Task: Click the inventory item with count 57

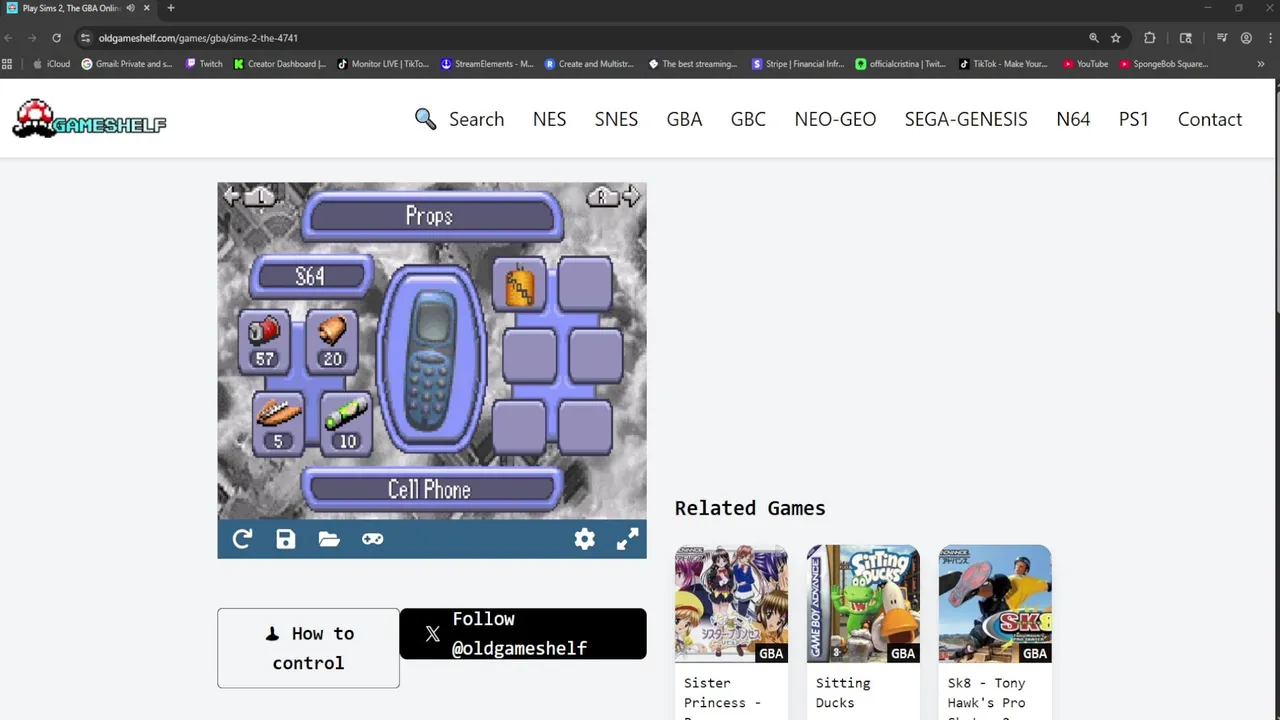Action: tap(264, 342)
